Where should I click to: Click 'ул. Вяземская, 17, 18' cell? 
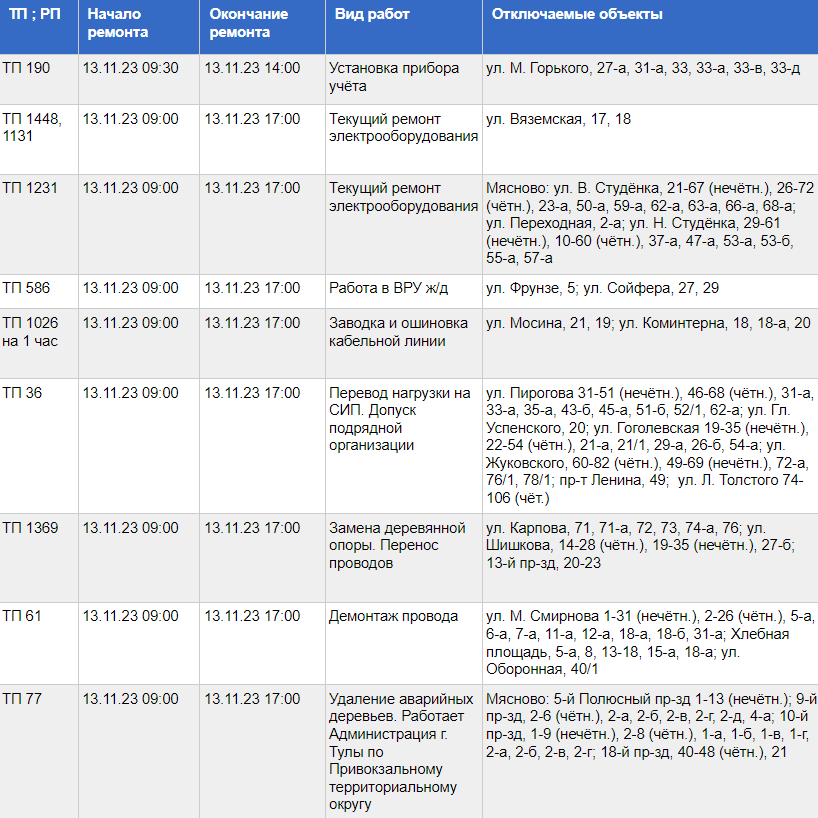click(x=651, y=139)
